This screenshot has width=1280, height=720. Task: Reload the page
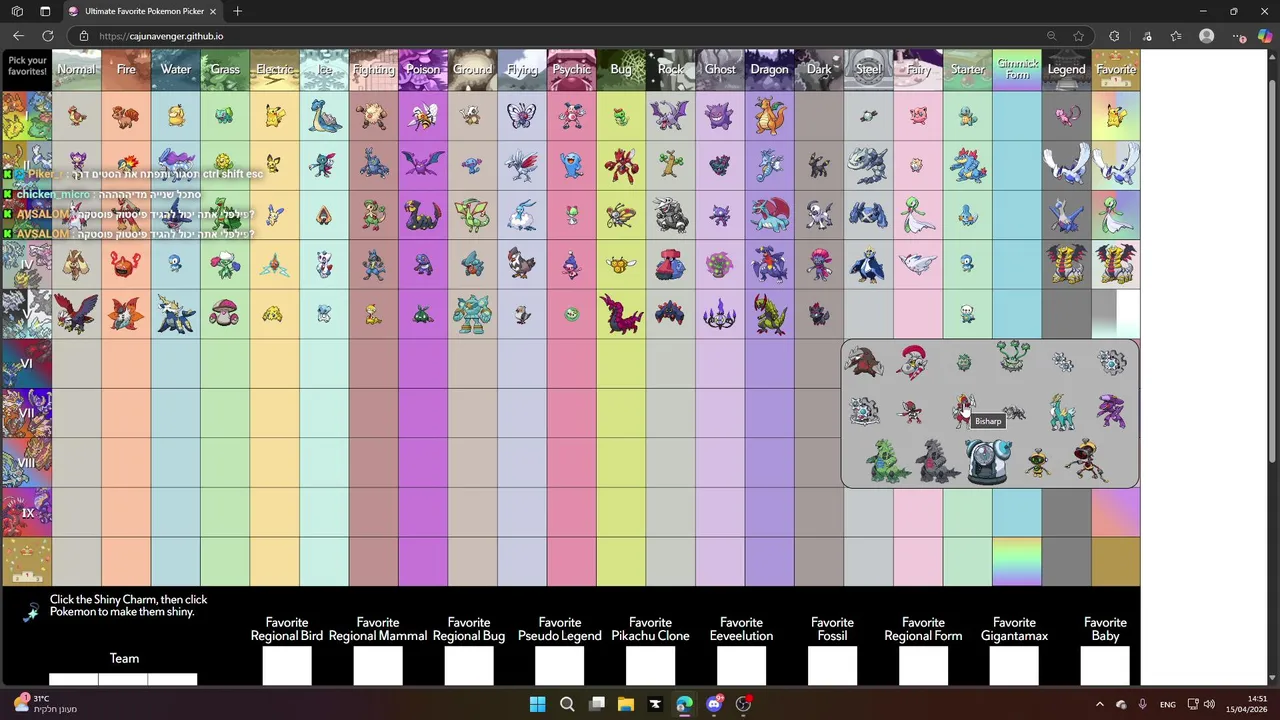point(47,36)
